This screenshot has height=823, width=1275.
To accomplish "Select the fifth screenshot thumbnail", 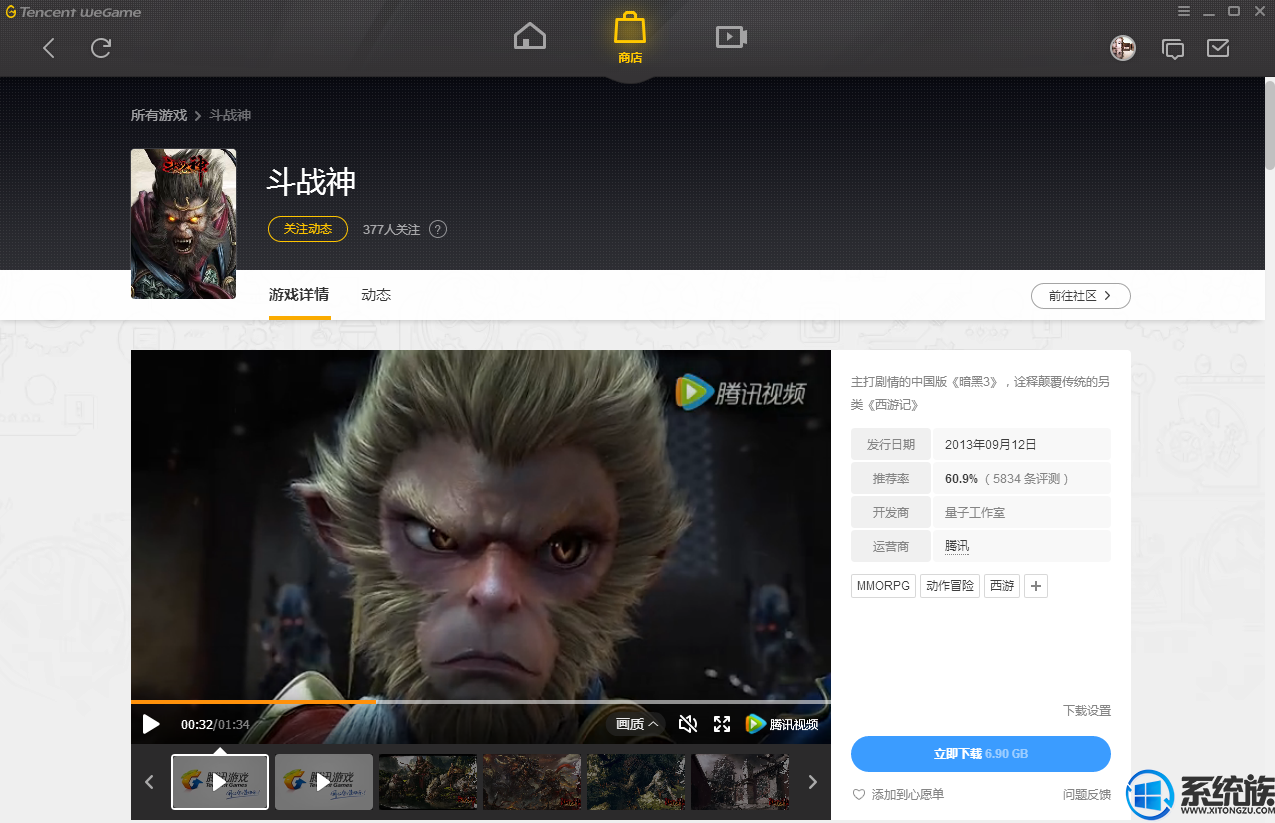I will [636, 782].
